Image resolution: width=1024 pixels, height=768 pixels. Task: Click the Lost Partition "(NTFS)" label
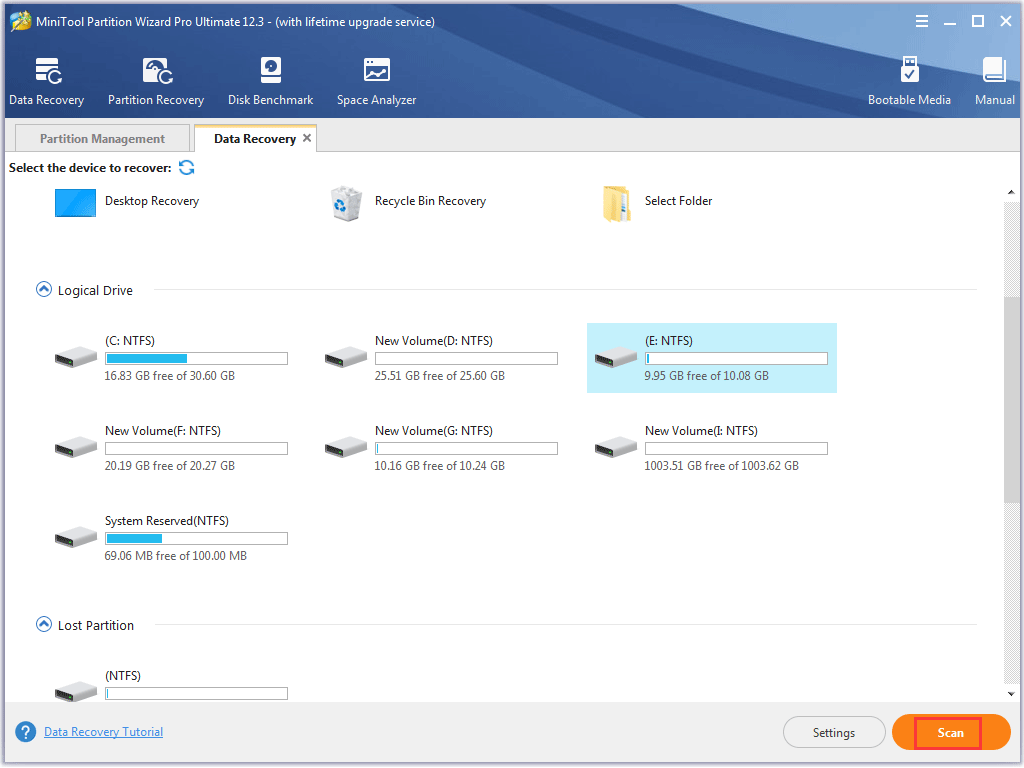[x=123, y=675]
